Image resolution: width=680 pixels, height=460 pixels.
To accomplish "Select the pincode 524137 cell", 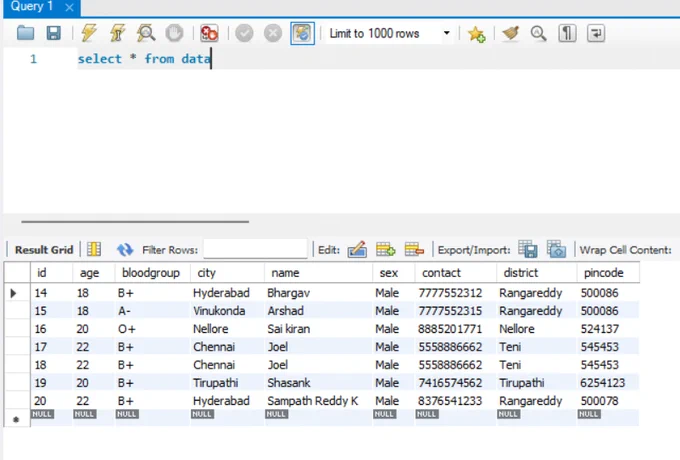I will pyautogui.click(x=608, y=329).
